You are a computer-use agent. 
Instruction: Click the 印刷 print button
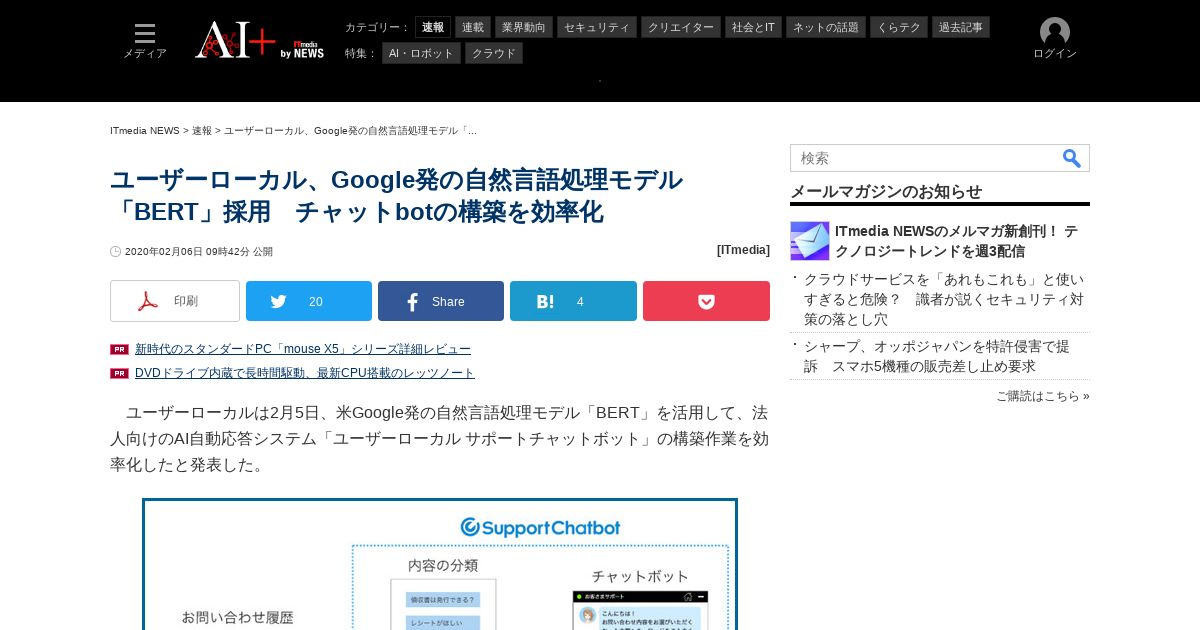click(x=175, y=301)
